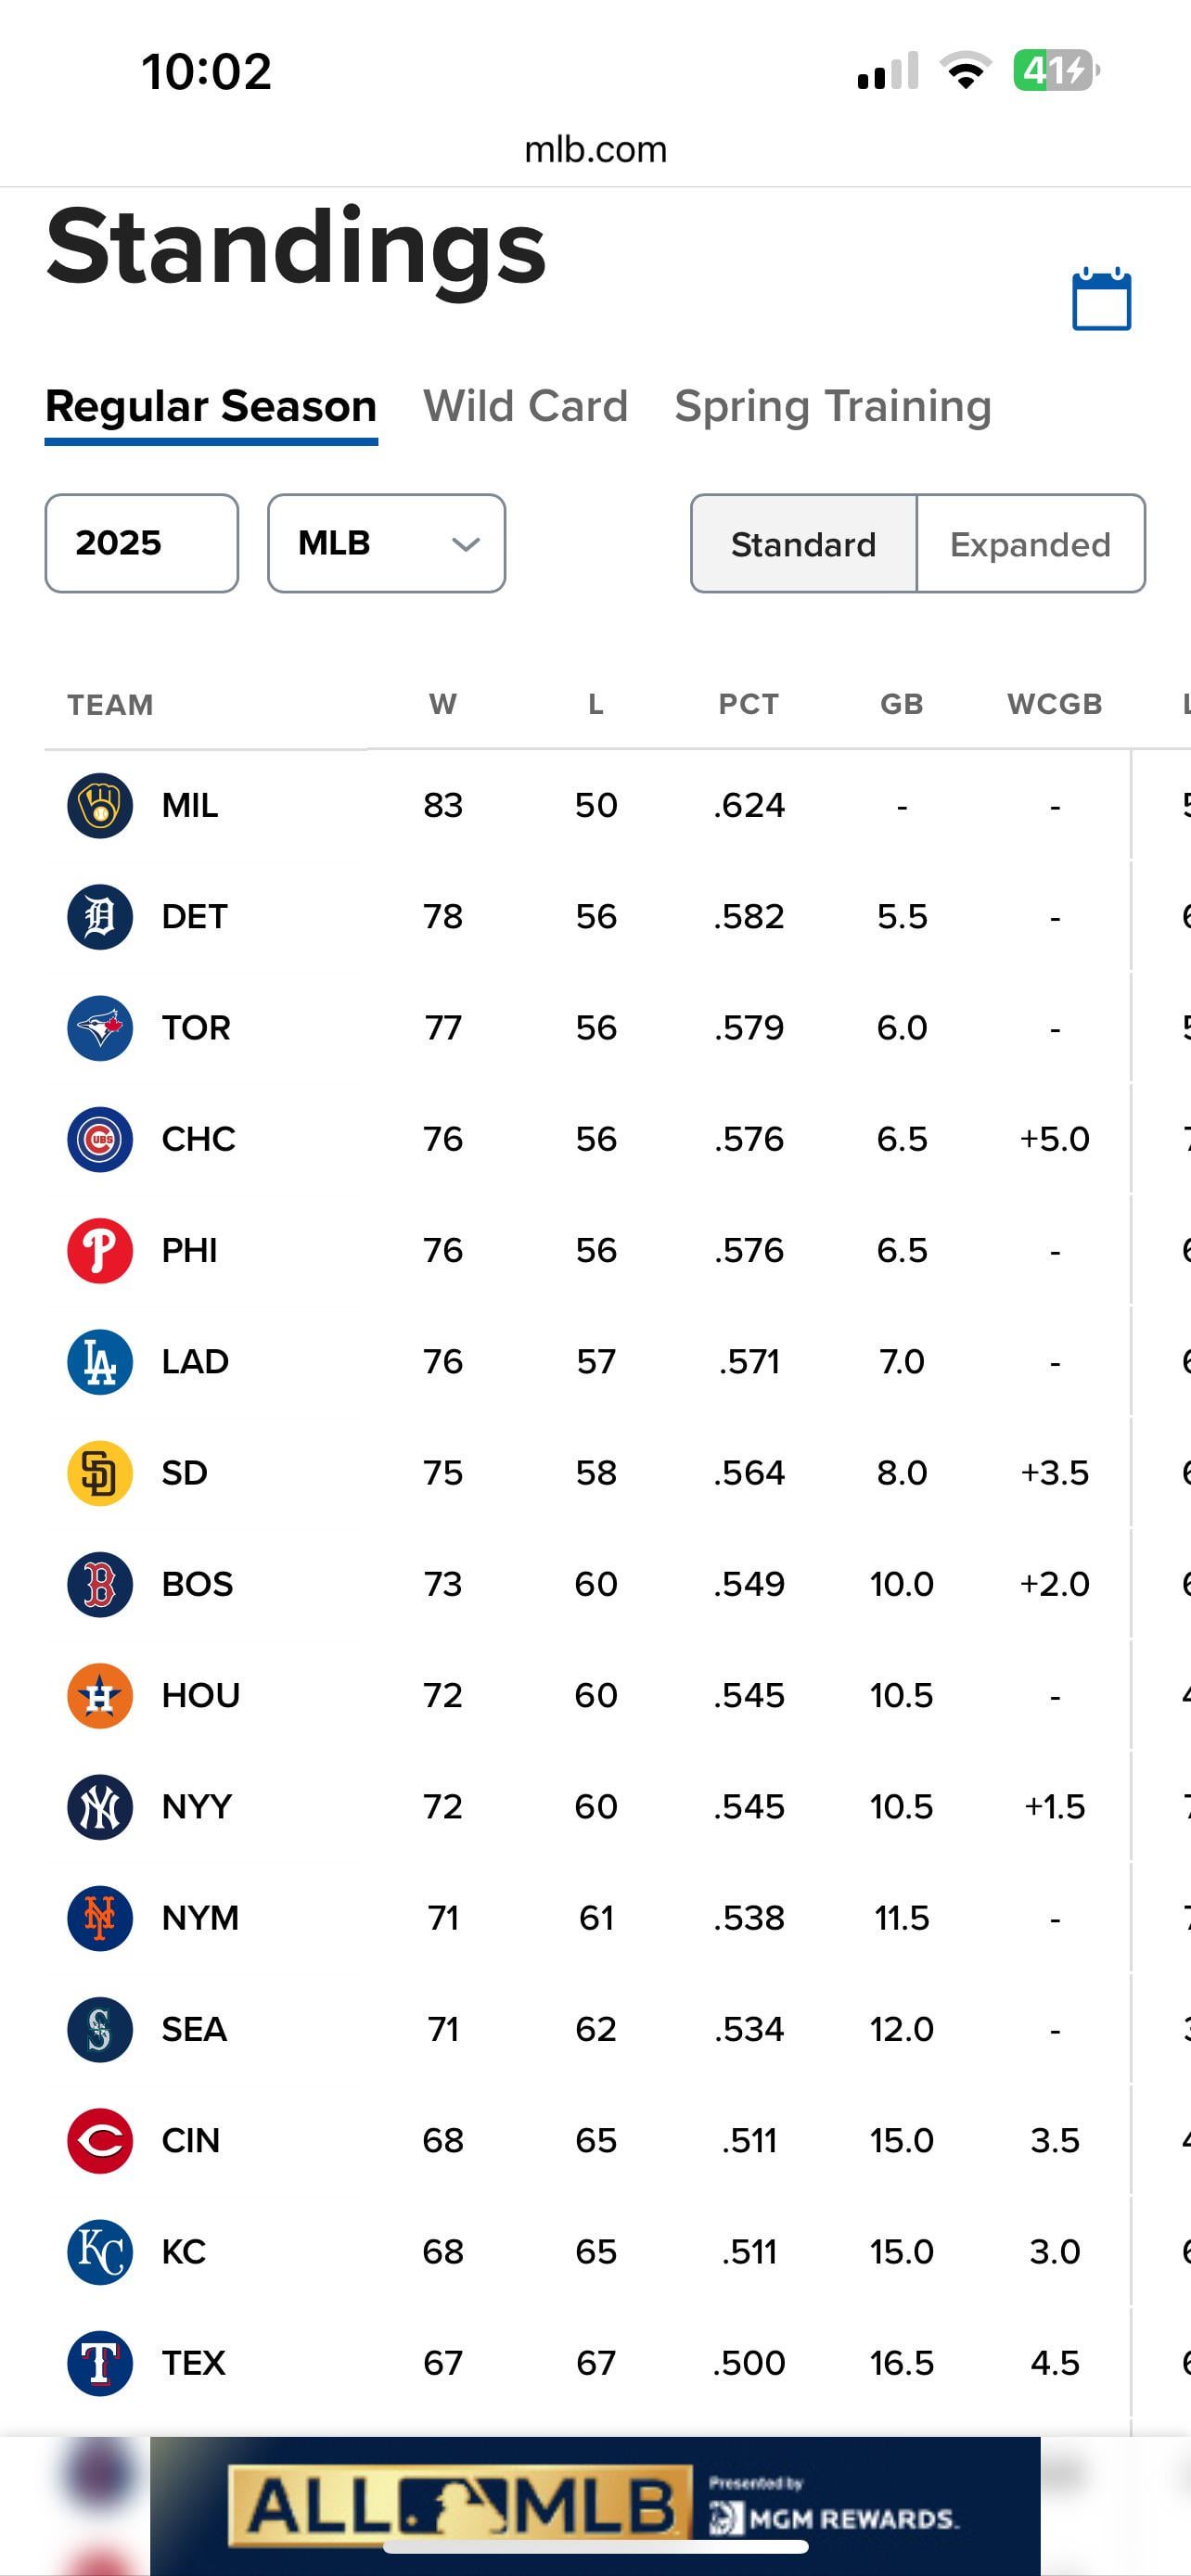The image size is (1191, 2576).
Task: Tap the Dodgers LA logo
Action: [100, 1362]
